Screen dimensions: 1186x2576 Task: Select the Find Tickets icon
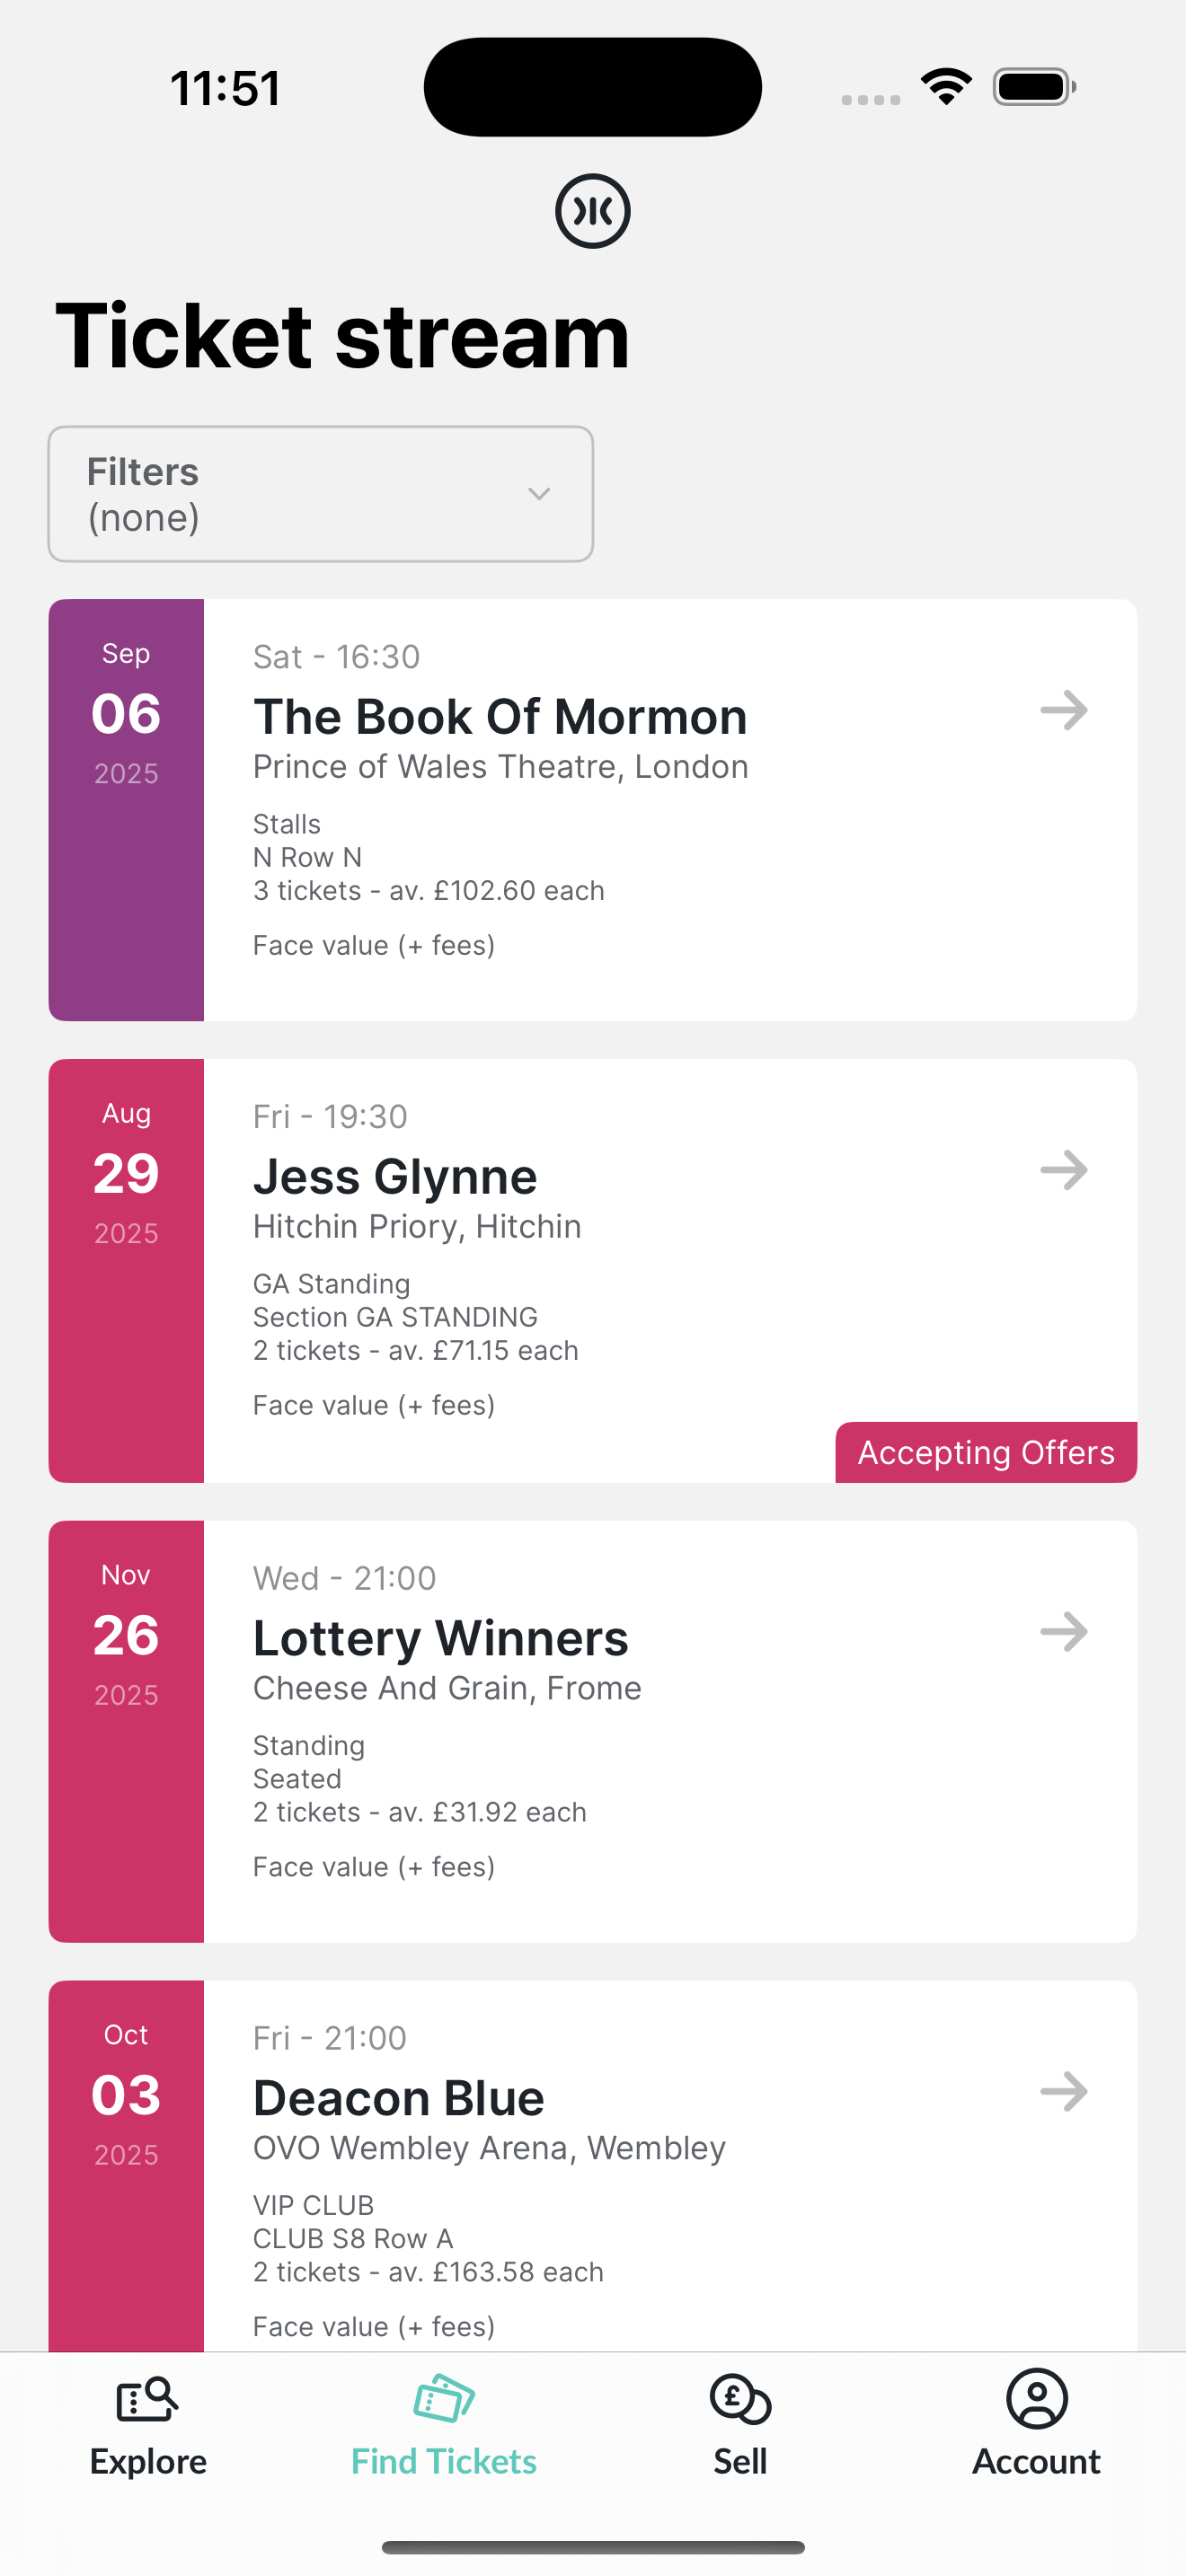coord(444,2399)
